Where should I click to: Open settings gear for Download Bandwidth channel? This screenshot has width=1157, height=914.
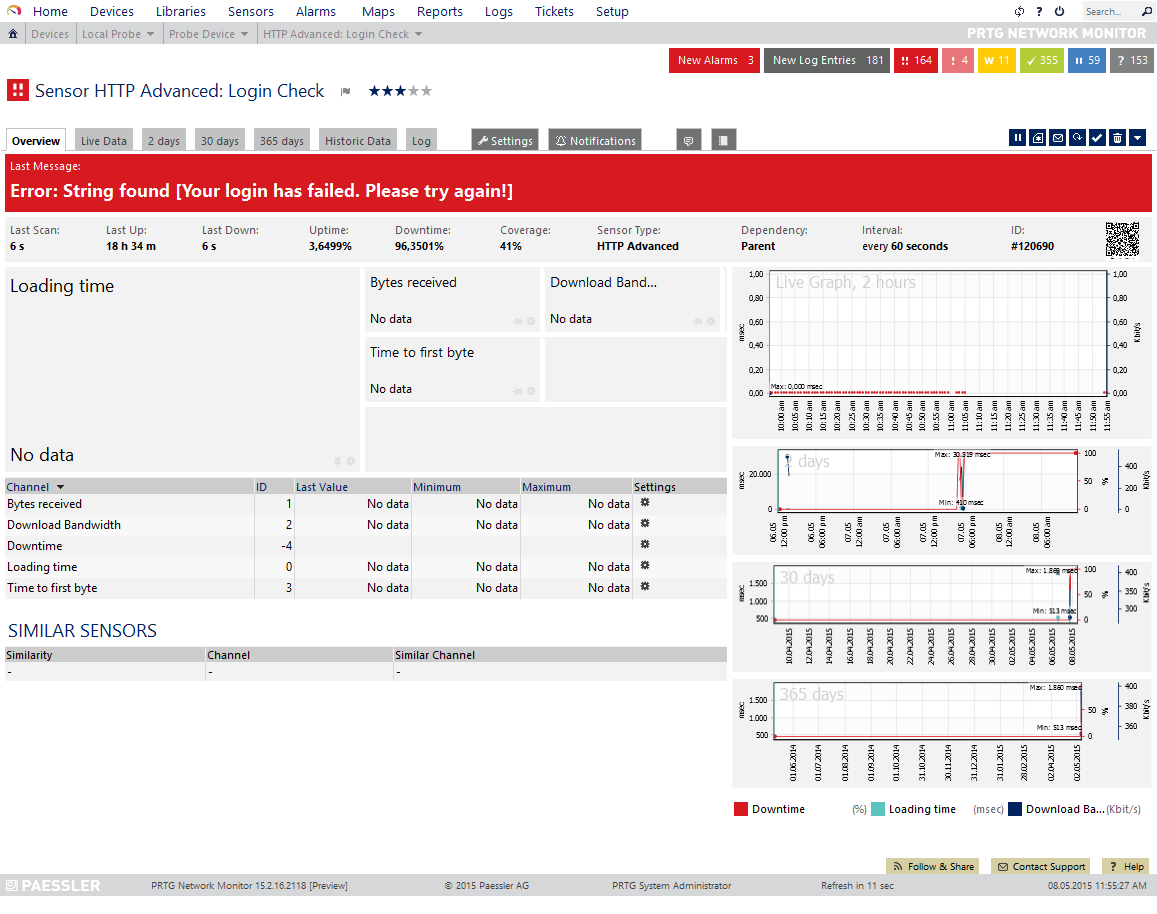(644, 524)
